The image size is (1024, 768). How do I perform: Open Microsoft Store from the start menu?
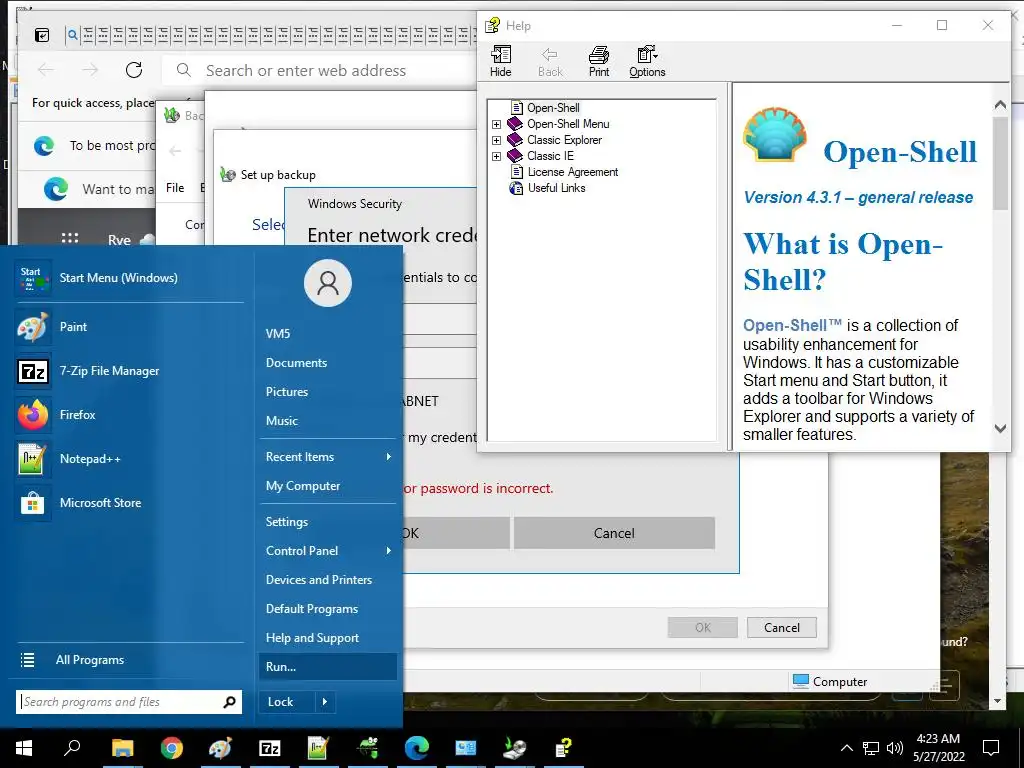(129, 503)
